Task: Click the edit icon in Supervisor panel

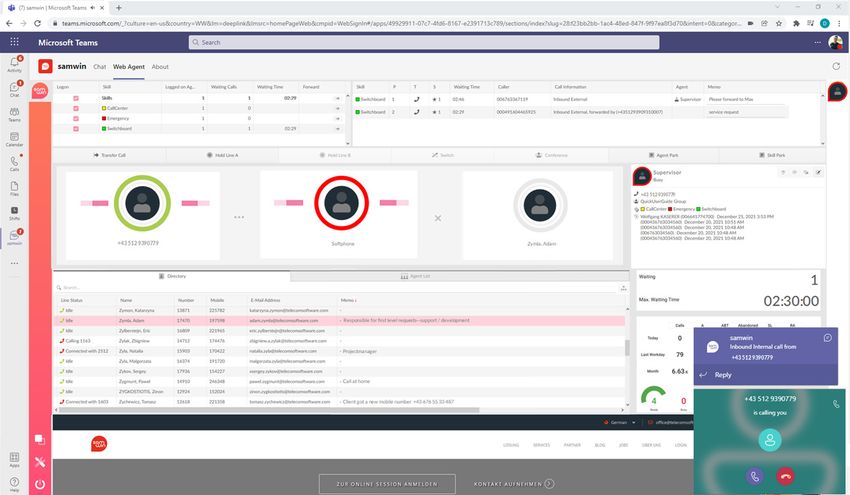Action: pos(818,172)
